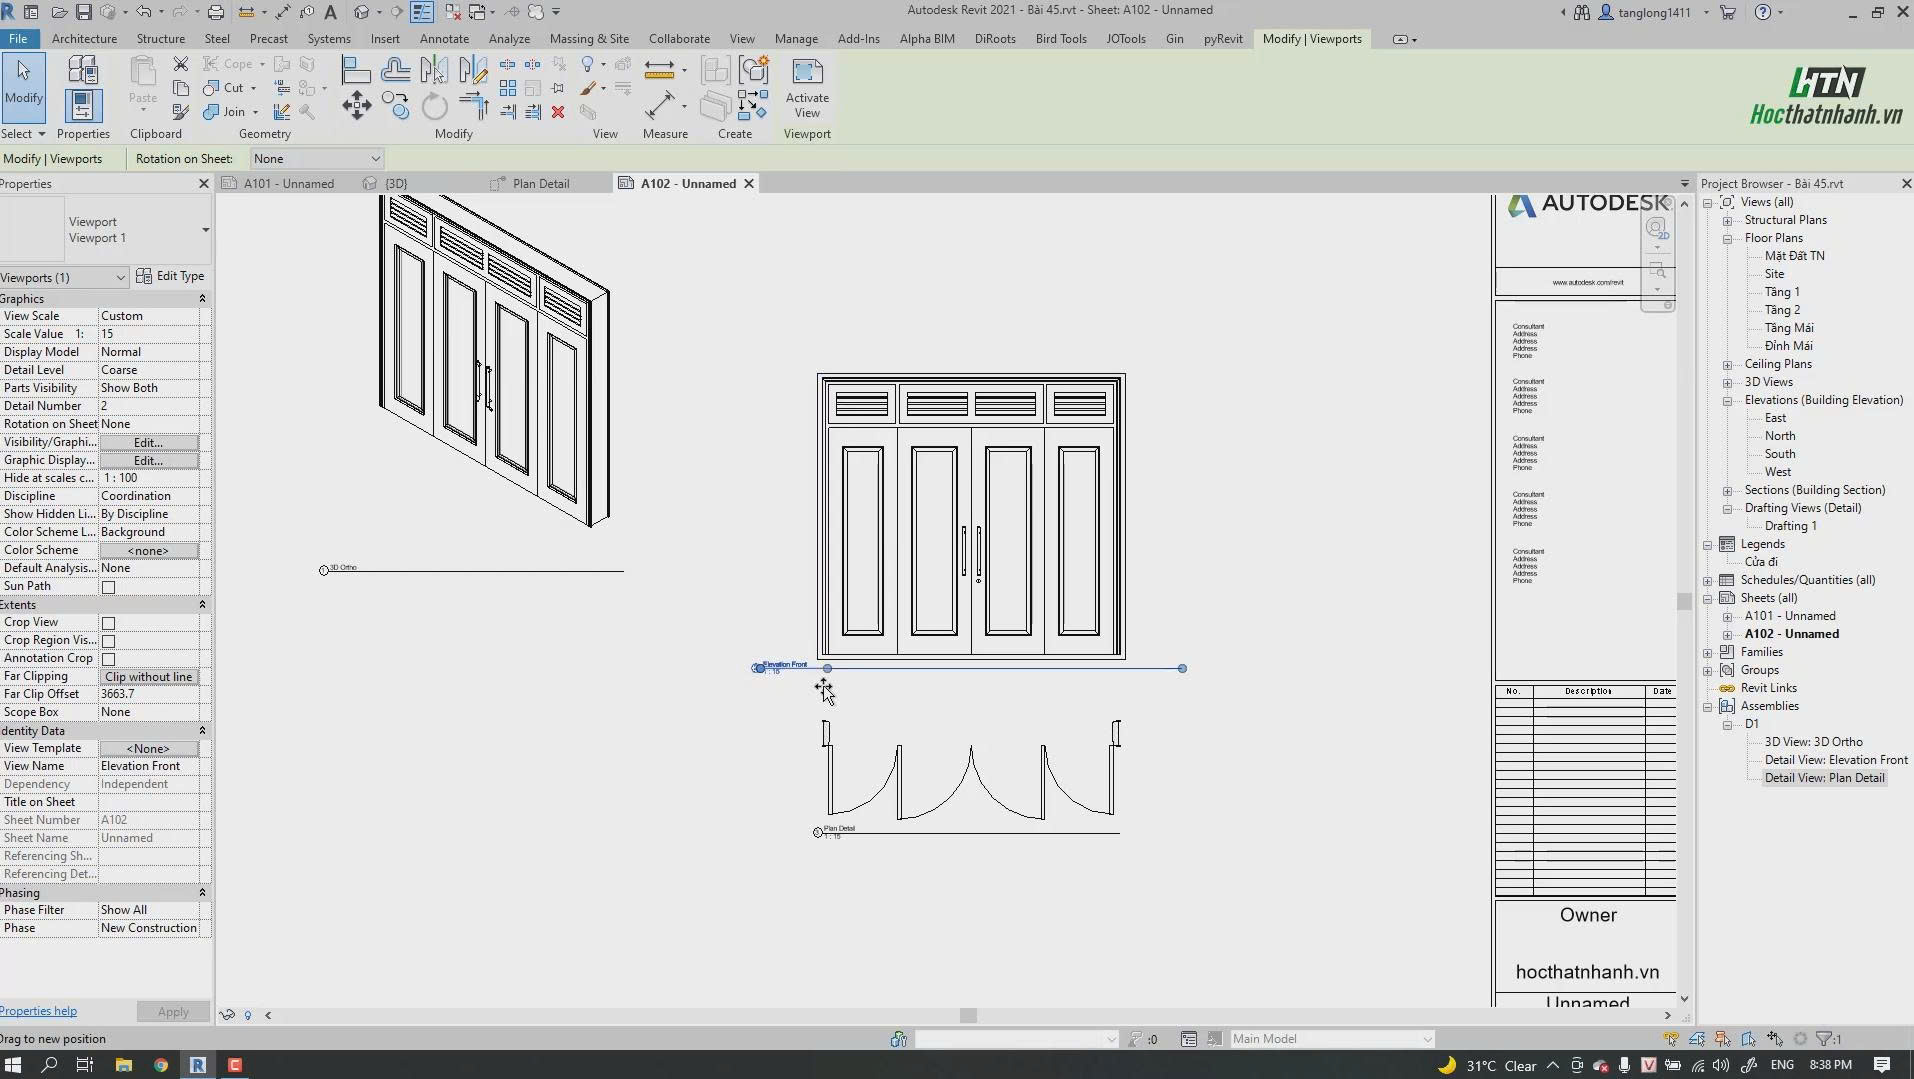This screenshot has width=1914, height=1079.
Task: Click the Clip without line button
Action: pyautogui.click(x=148, y=677)
